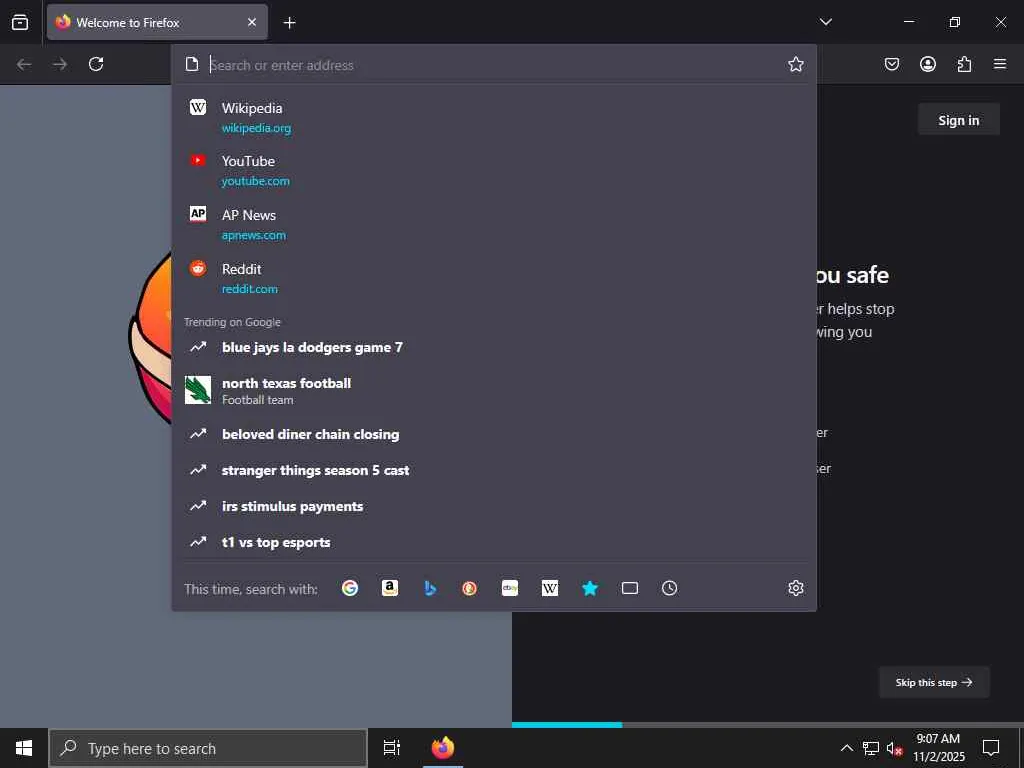The image size is (1024, 768).
Task: Open the hamburger application menu
Action: pyautogui.click(x=1000, y=64)
